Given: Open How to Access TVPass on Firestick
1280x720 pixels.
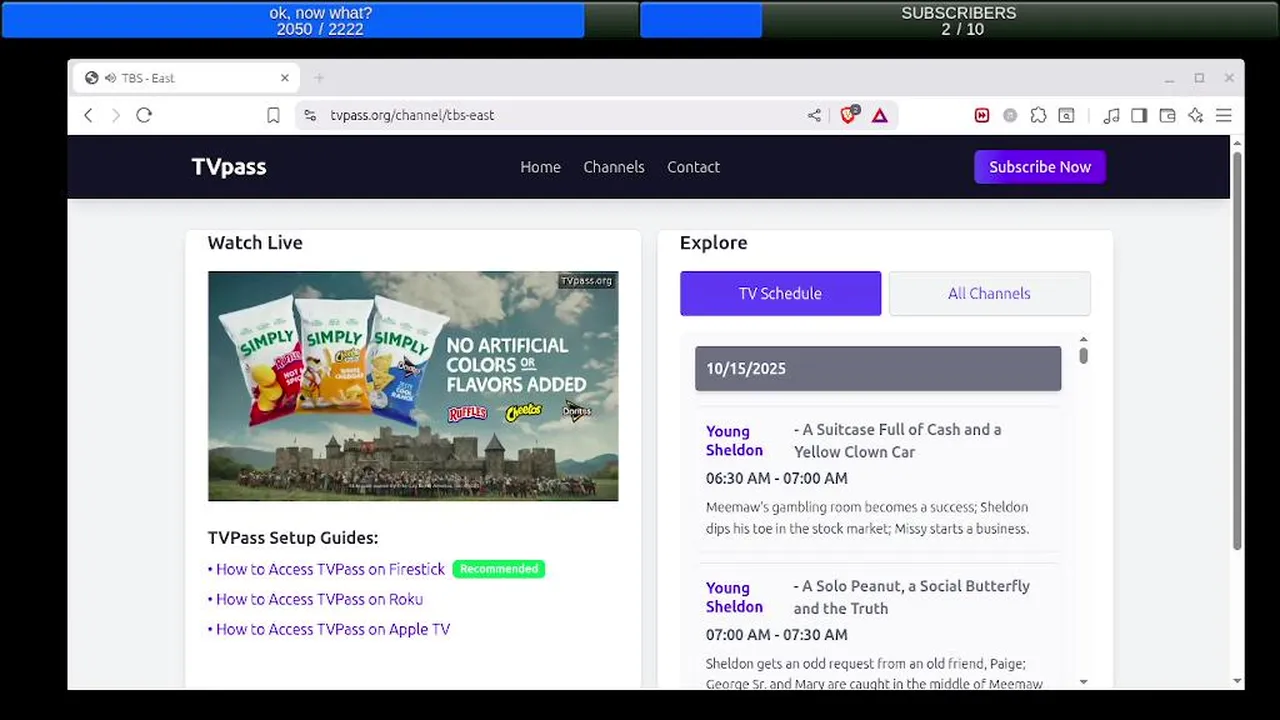Looking at the screenshot, I should point(330,569).
